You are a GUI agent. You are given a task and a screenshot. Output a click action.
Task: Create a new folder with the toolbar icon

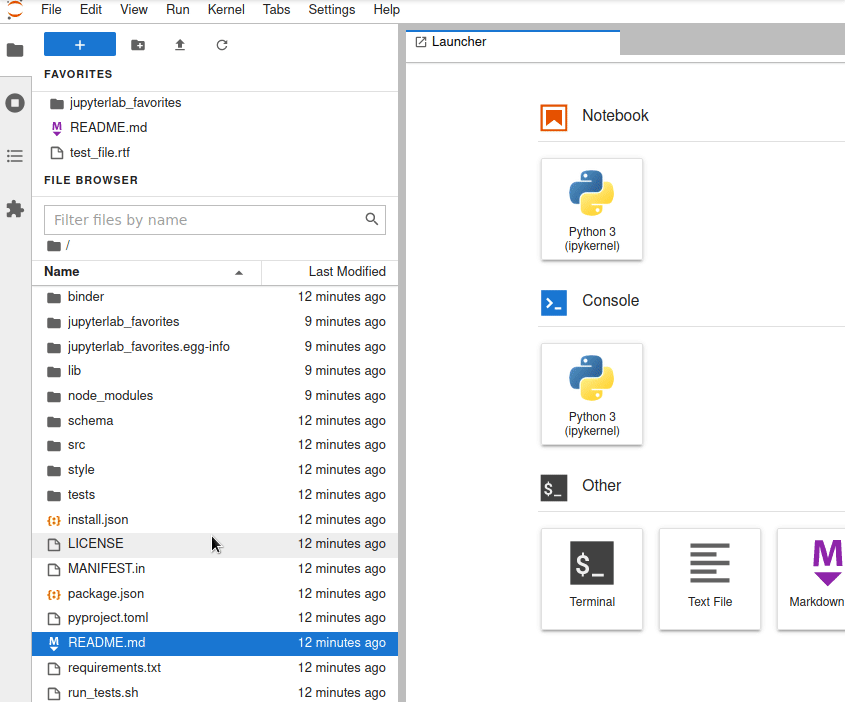pyautogui.click(x=138, y=45)
